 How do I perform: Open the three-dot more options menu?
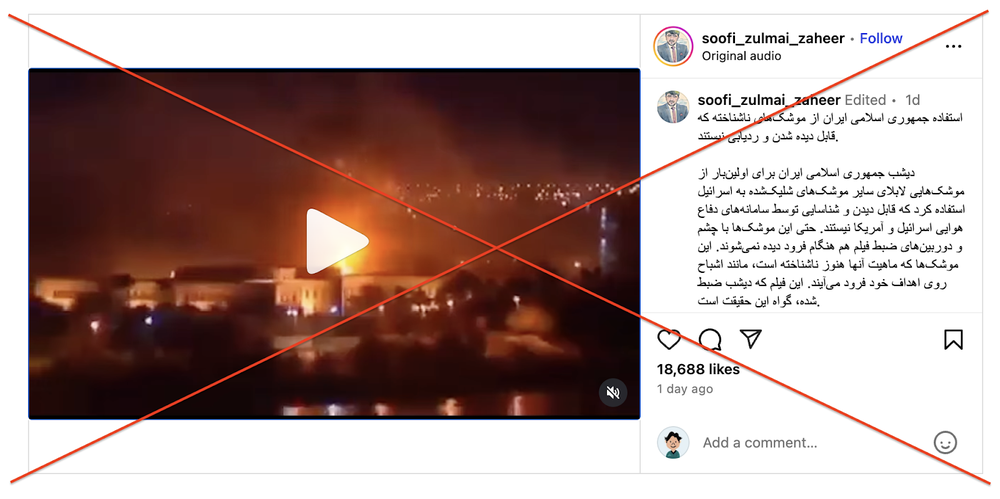(x=953, y=47)
